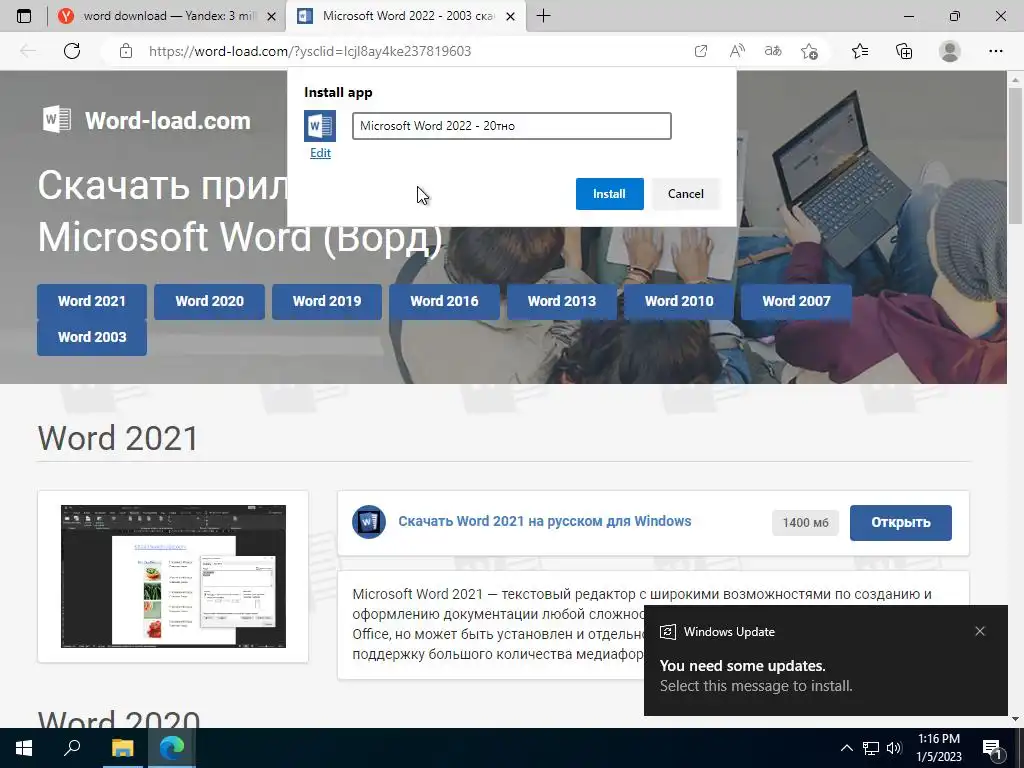The image size is (1024, 768).
Task: Click the Edit link under the app icon
Action: point(320,153)
